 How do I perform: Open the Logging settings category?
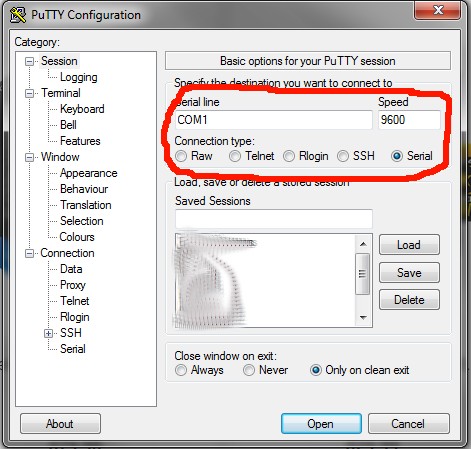pos(79,77)
